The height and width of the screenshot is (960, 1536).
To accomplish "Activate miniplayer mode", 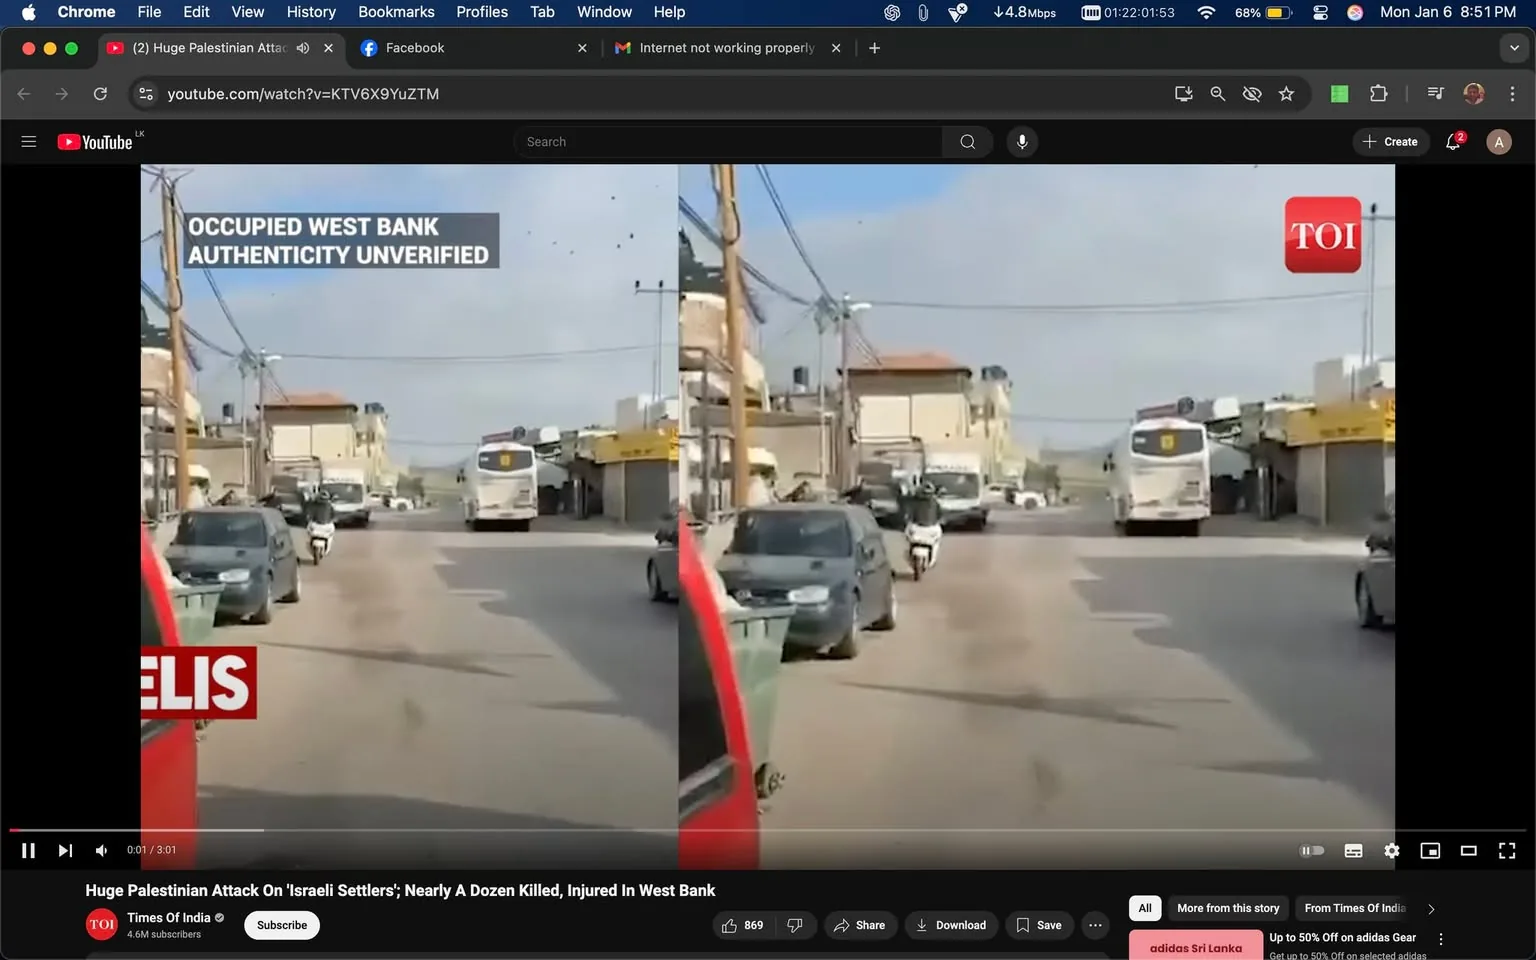I will point(1429,850).
